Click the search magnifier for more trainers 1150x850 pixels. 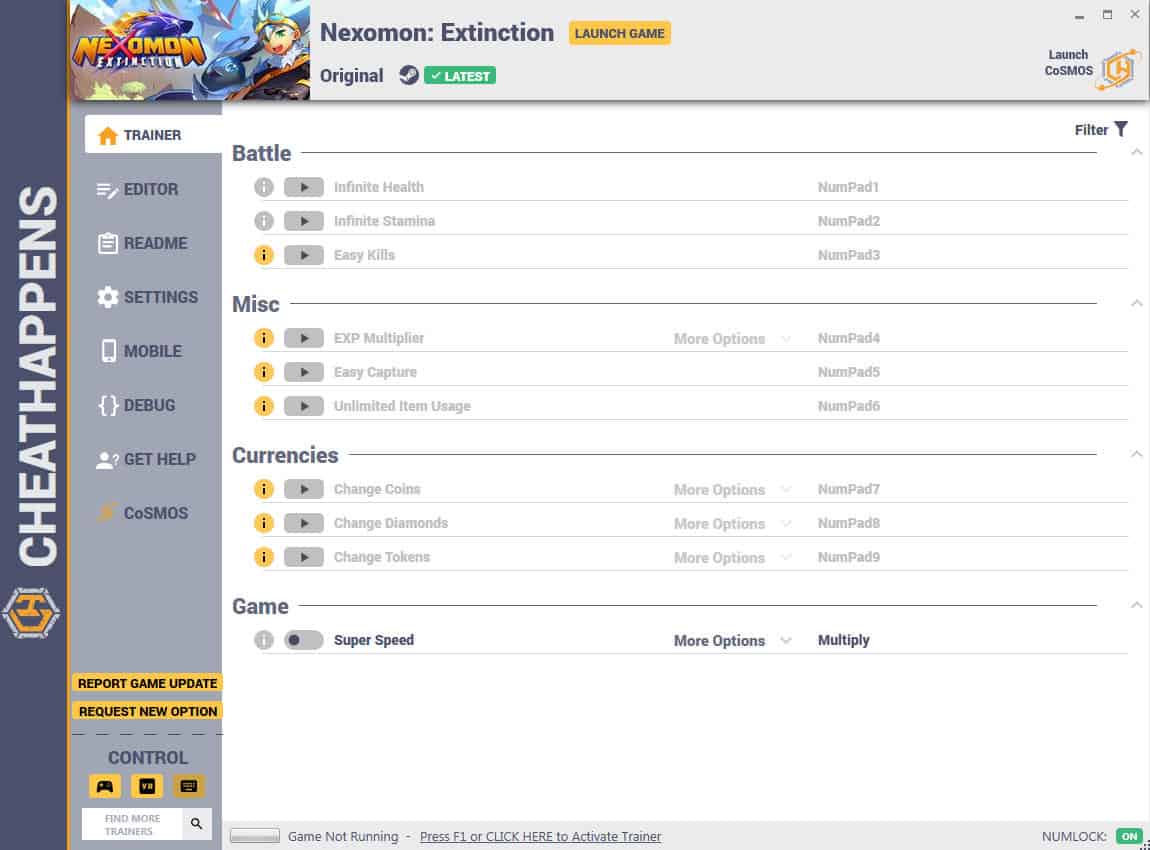197,824
